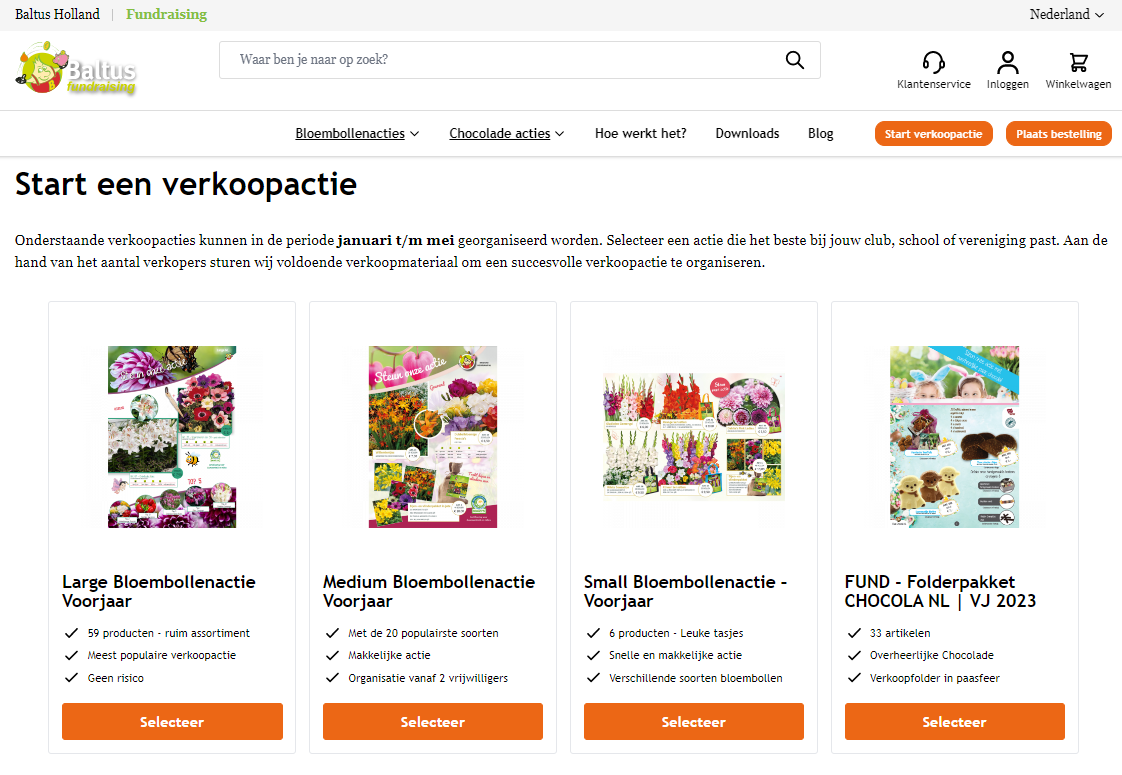Expand the Chocolade acties menu
The image size is (1122, 775).
click(x=507, y=134)
